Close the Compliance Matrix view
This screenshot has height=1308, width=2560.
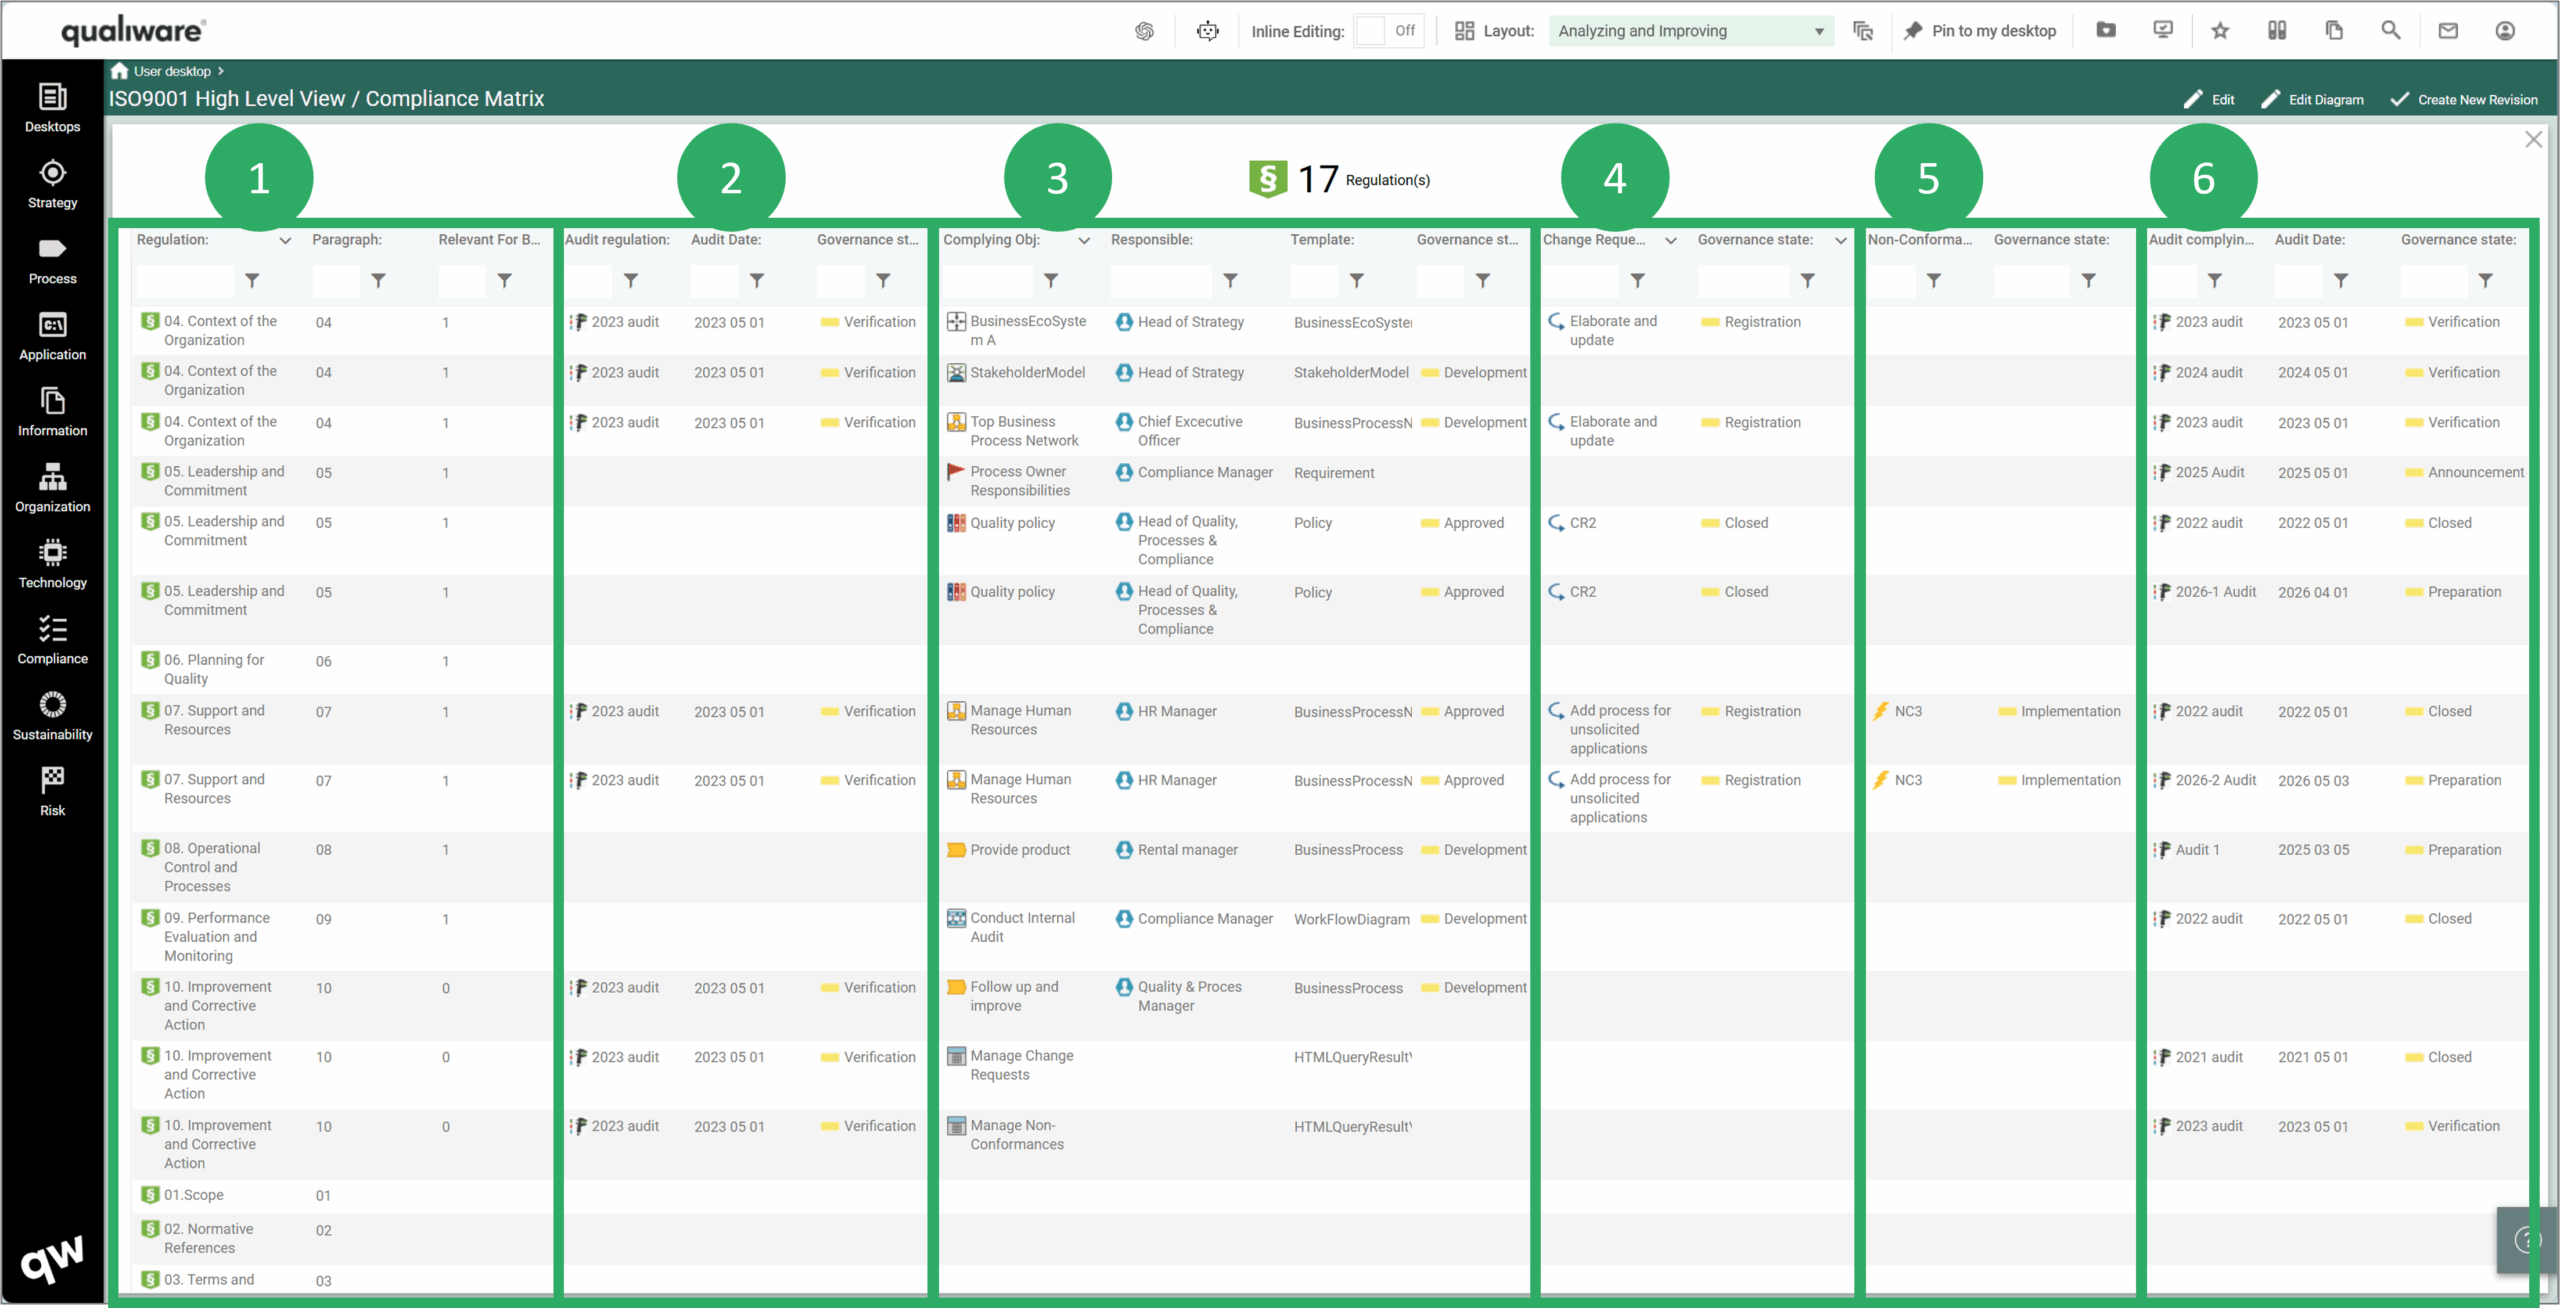click(2534, 139)
